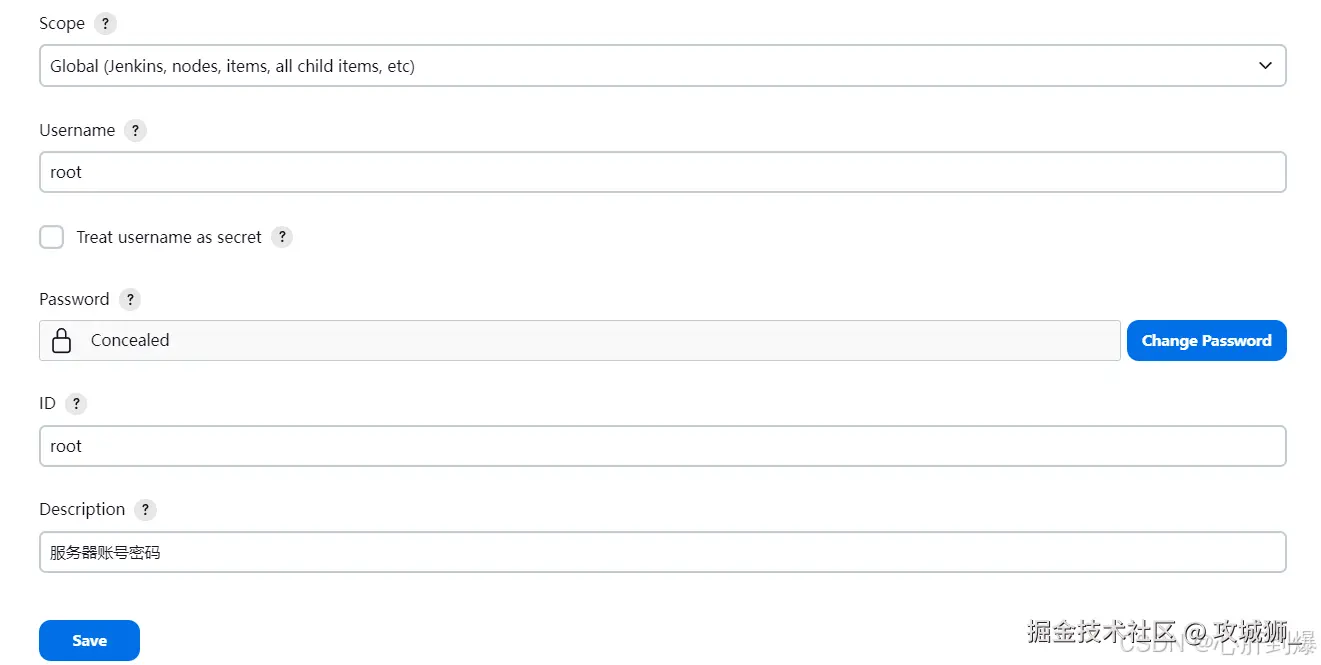1321x665 pixels.
Task: Click the Concealed password field
Action: 600,341
